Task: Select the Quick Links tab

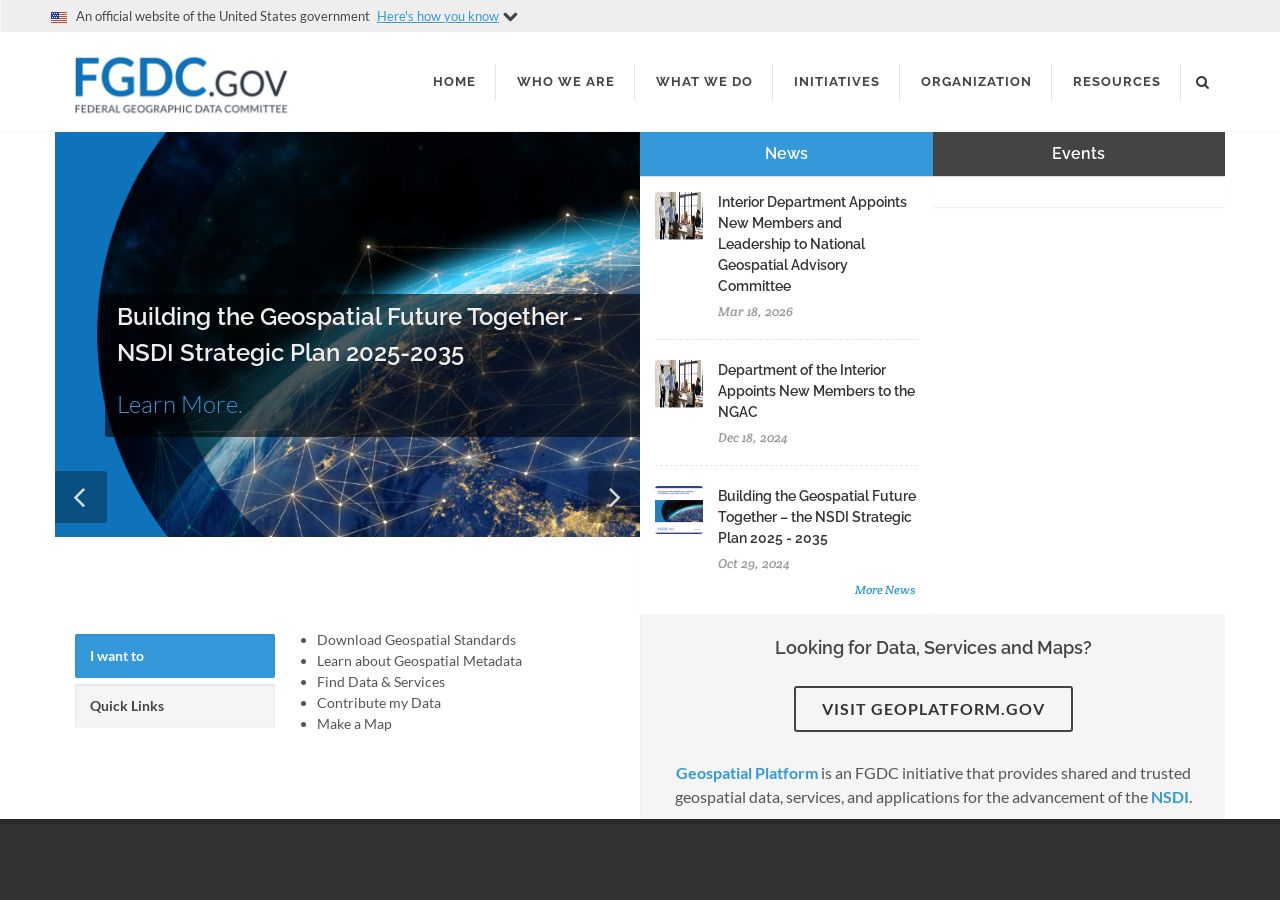Action: [175, 706]
